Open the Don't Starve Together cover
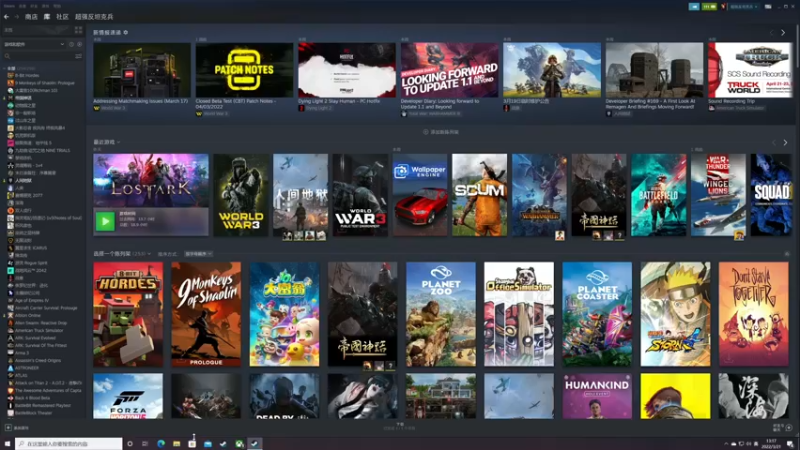 click(x=754, y=314)
